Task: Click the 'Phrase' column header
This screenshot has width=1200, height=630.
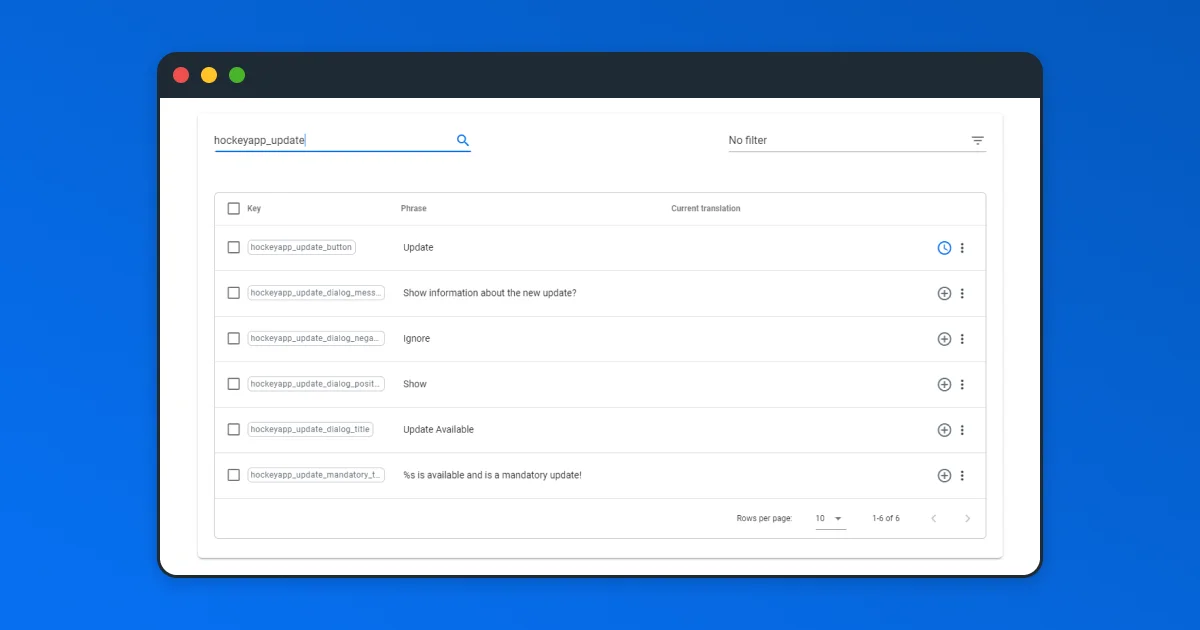Action: point(414,209)
